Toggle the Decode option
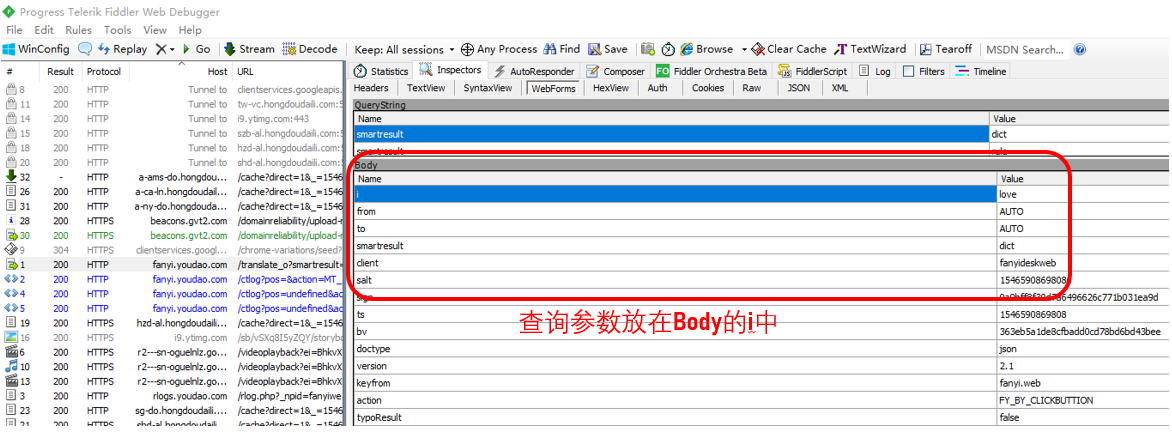Screen dimensions: 1172x432 click(x=310, y=49)
